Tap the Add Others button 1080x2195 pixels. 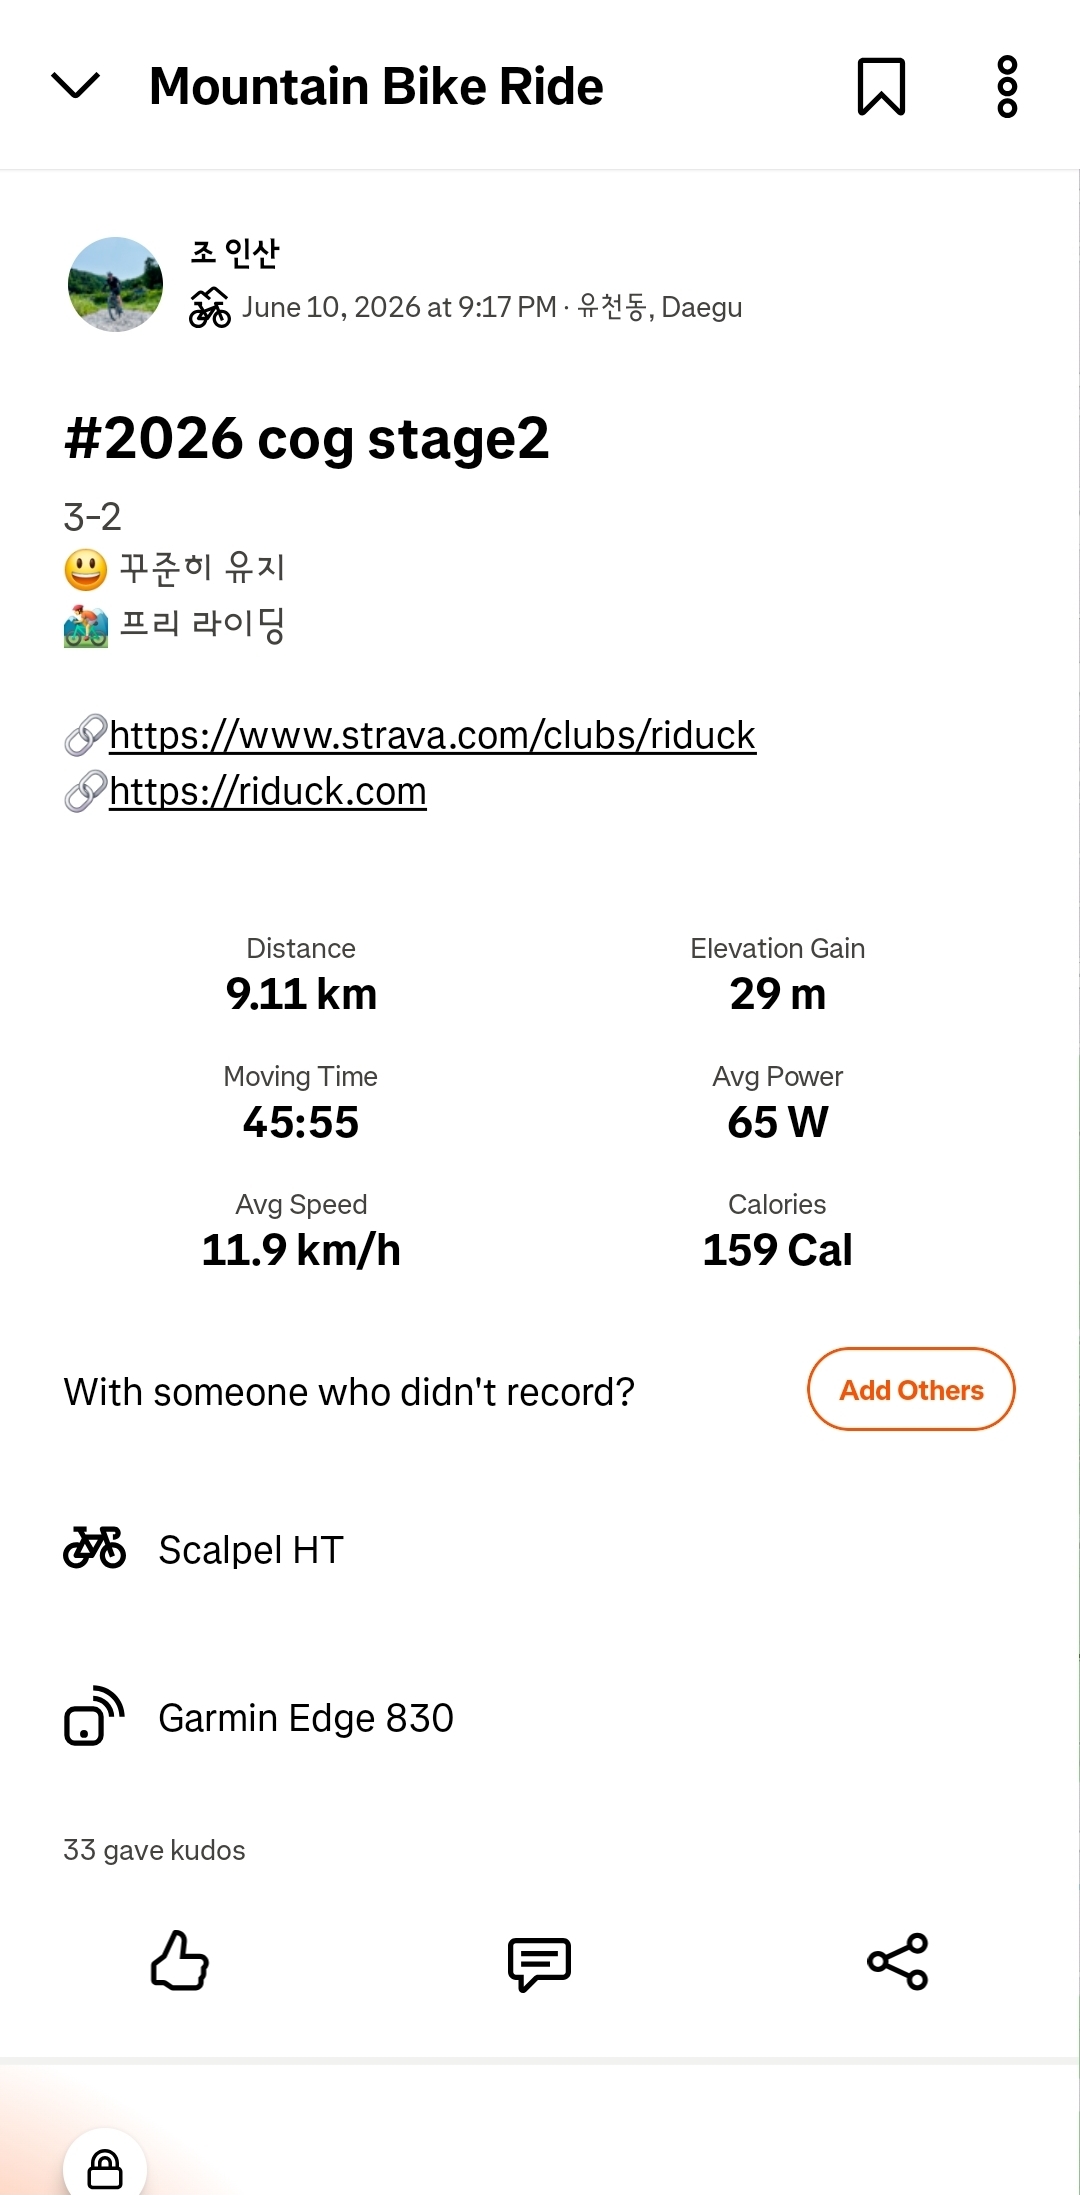click(x=911, y=1389)
